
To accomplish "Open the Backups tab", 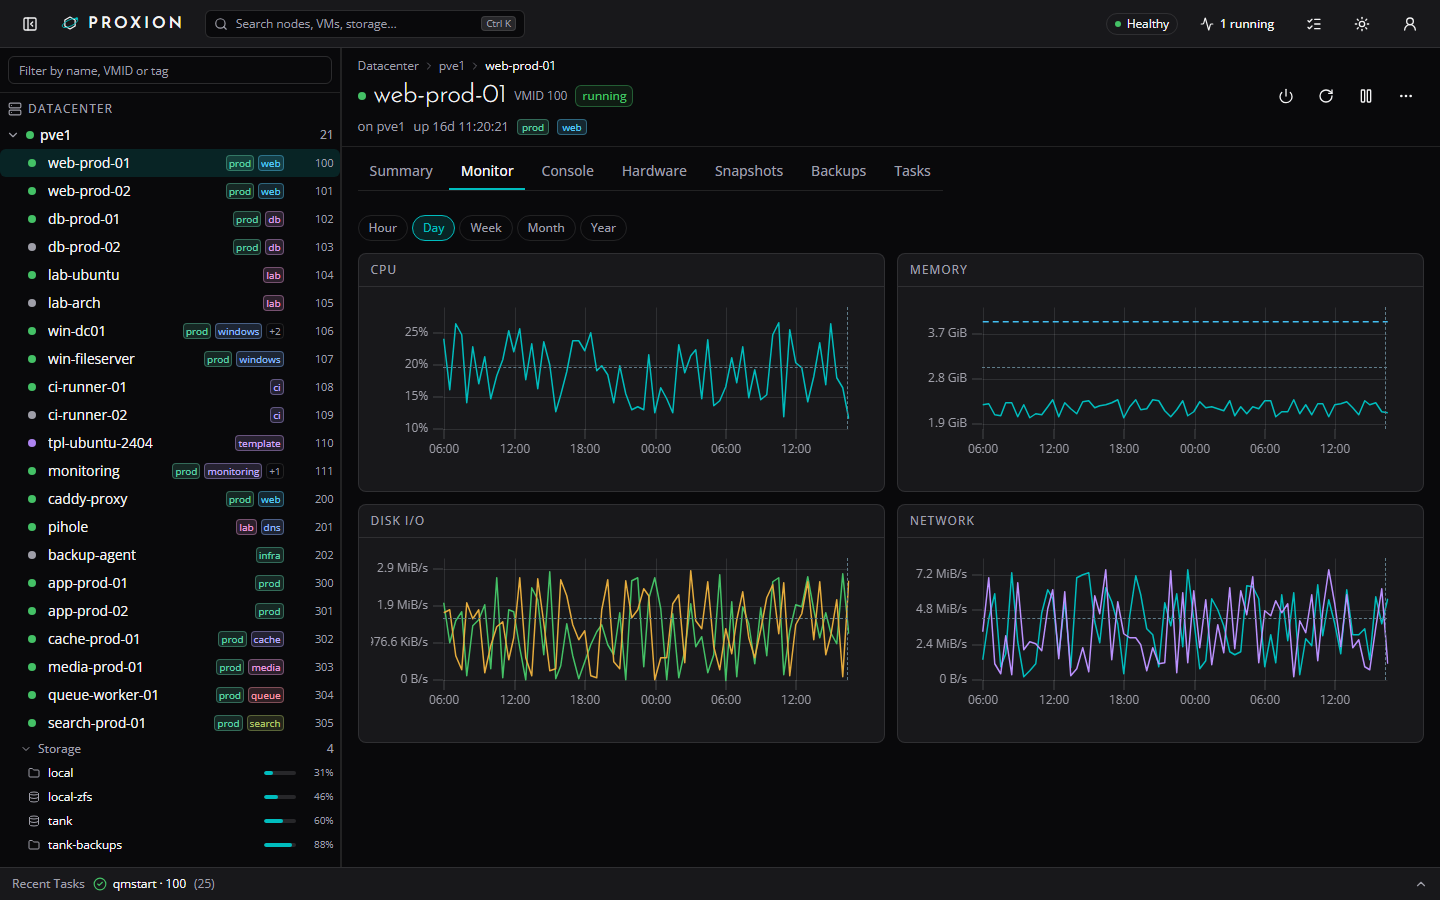I will coord(839,171).
